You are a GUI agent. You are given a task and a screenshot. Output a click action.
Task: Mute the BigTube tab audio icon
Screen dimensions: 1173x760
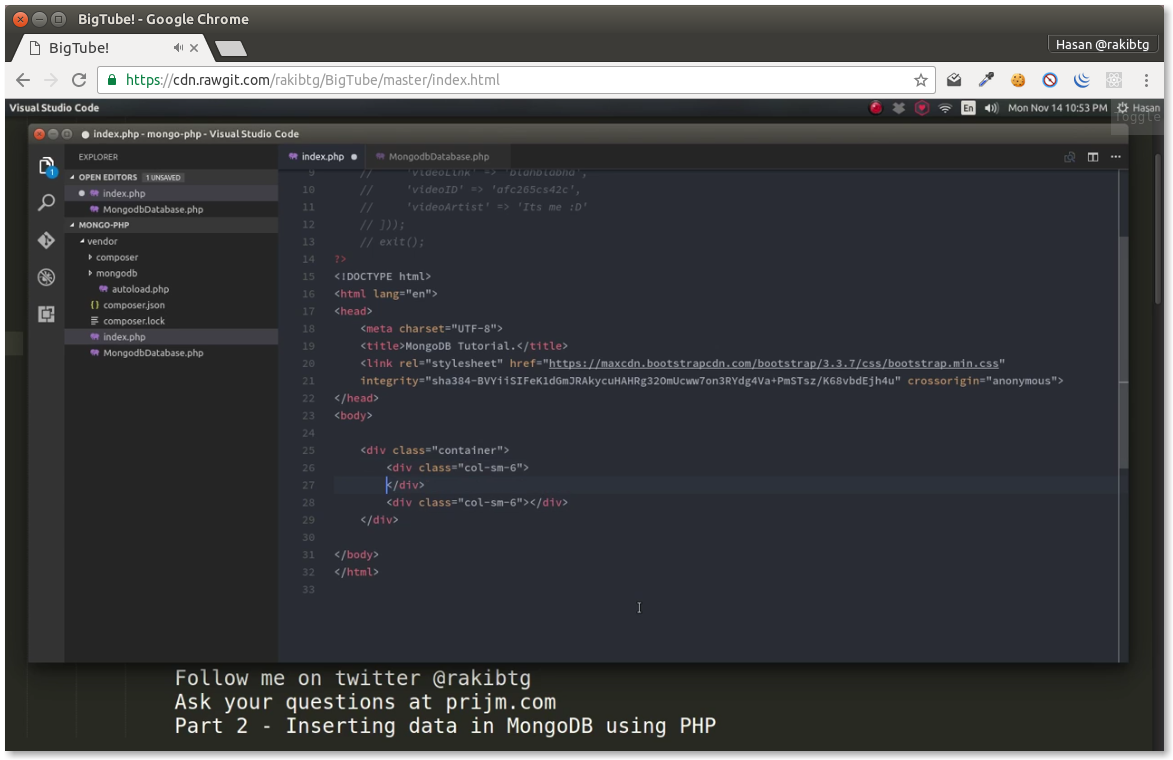click(x=178, y=48)
